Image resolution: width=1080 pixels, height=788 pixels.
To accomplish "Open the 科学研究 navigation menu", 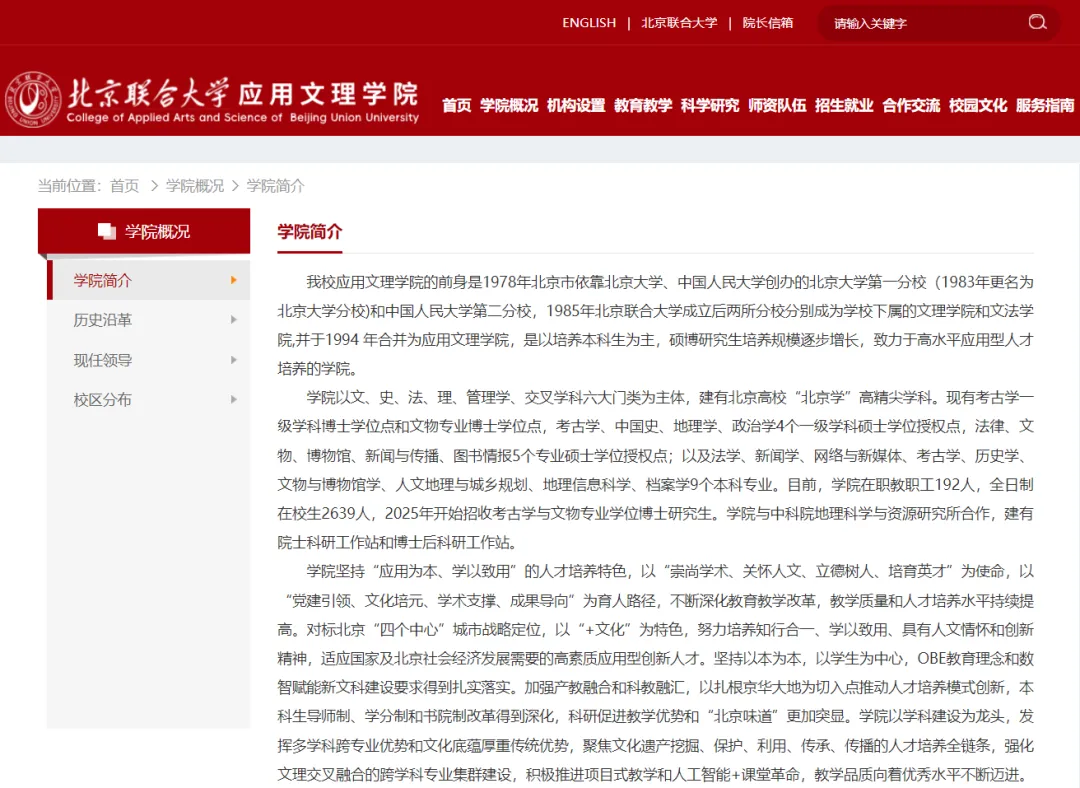I will coord(709,105).
